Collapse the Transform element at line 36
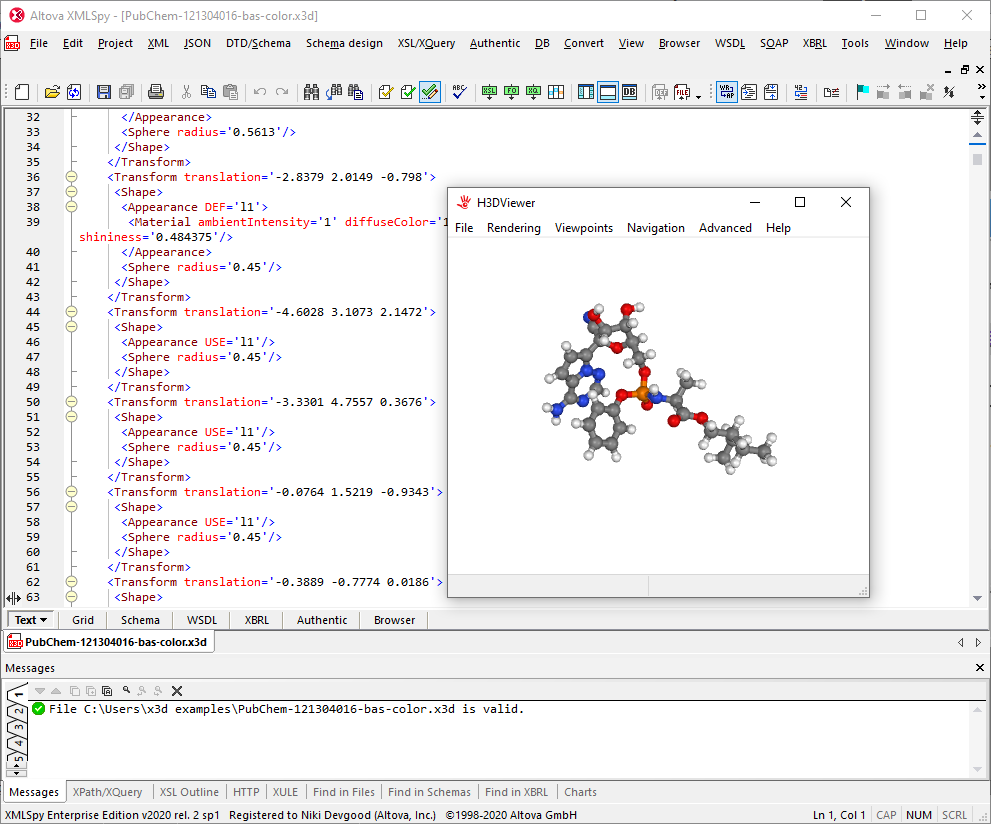This screenshot has width=991, height=824. (71, 176)
